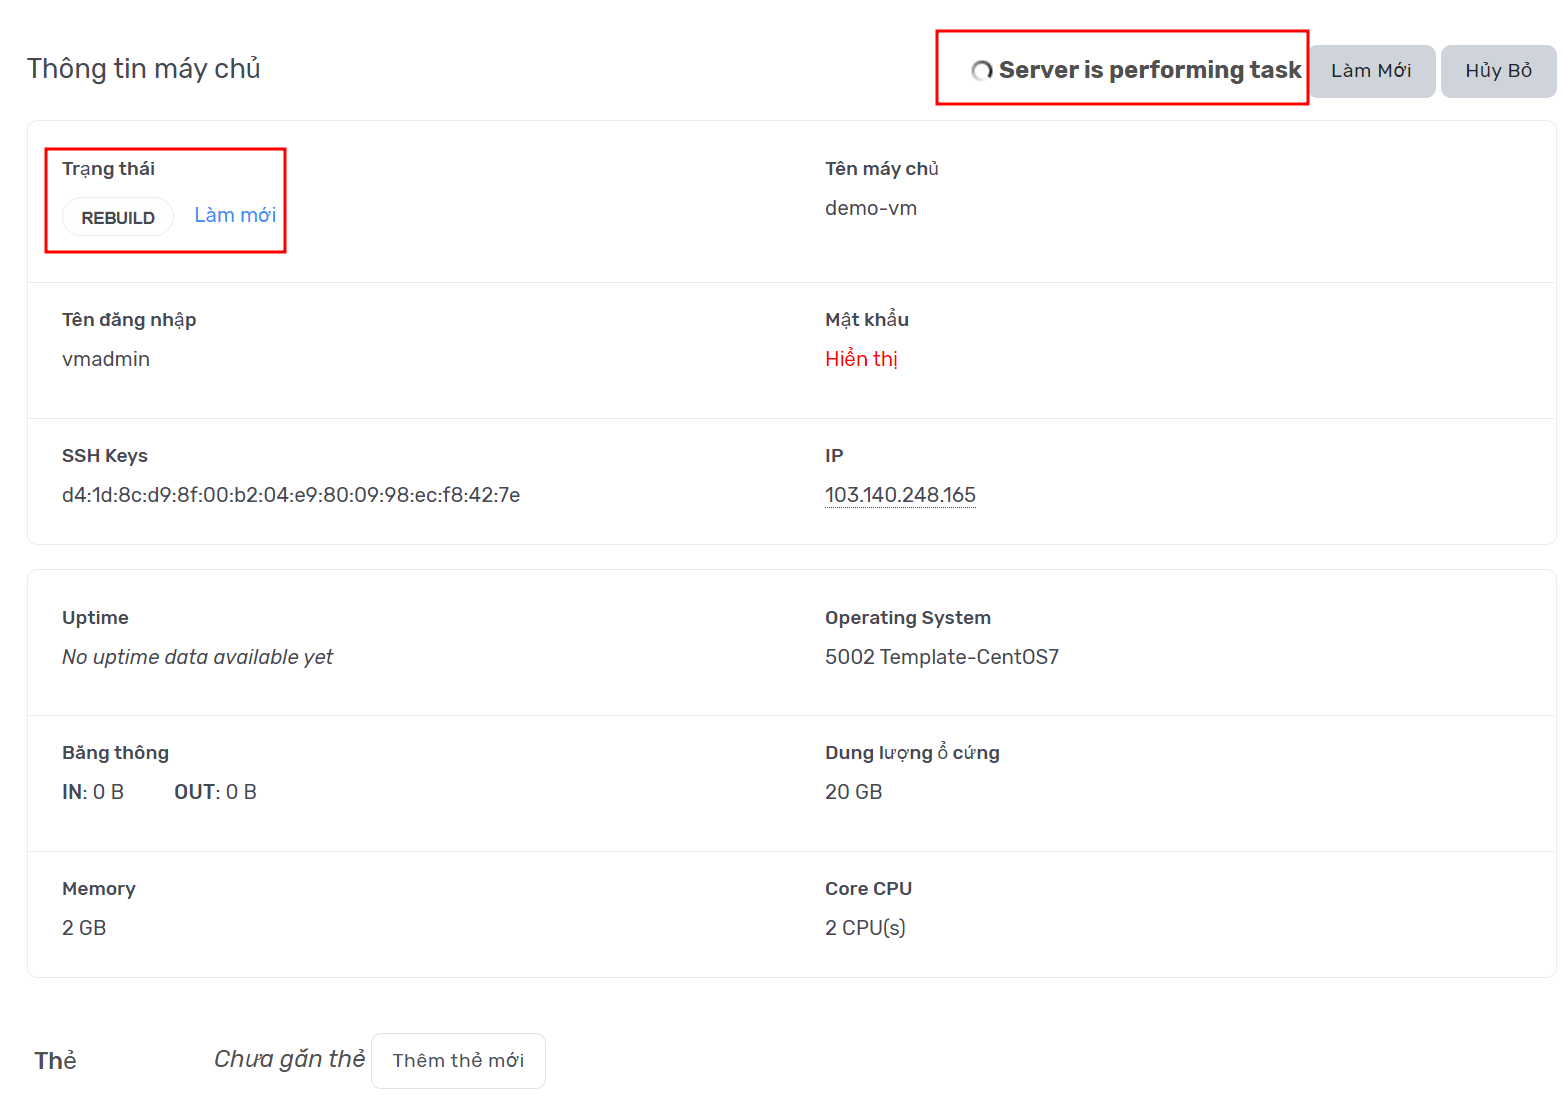Screen dimensions: 1566x1104
Task: Click the 20 GB disk capacity value
Action: [854, 792]
